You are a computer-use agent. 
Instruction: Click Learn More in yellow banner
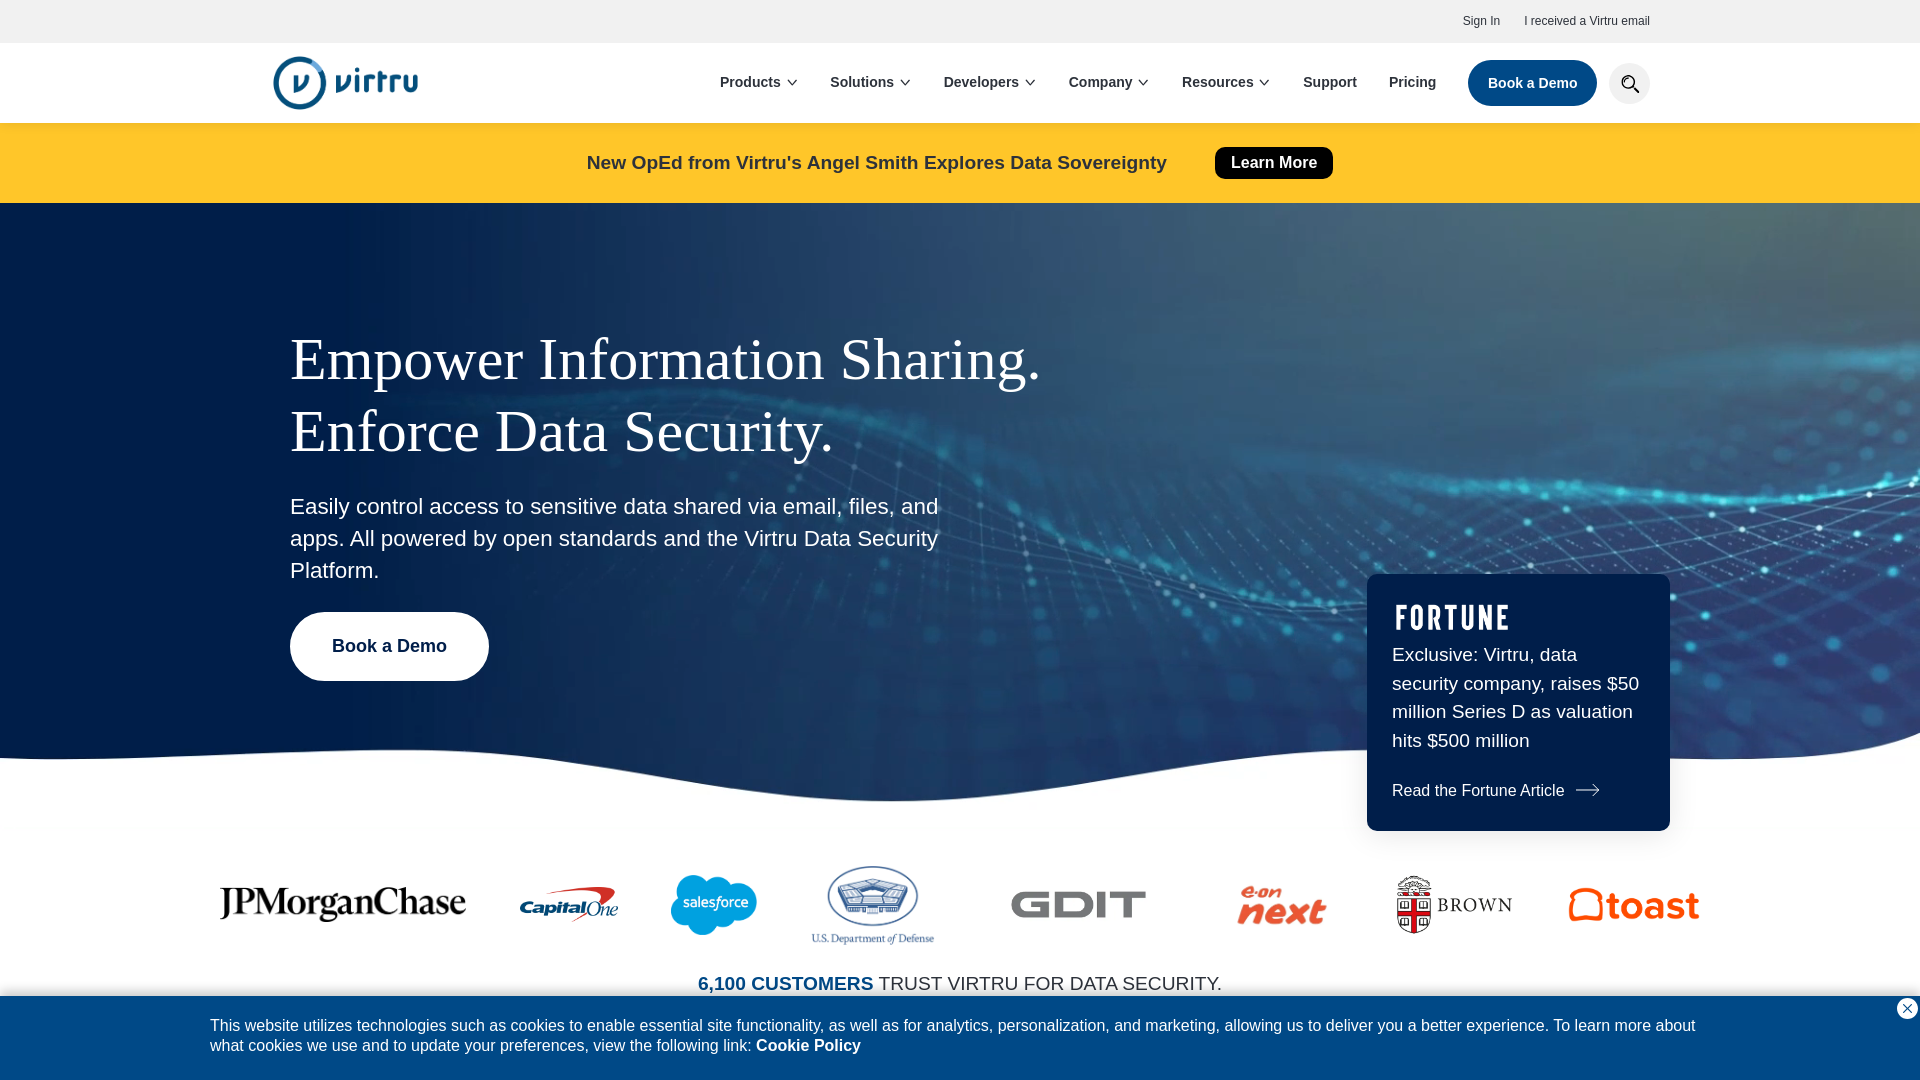point(1273,163)
